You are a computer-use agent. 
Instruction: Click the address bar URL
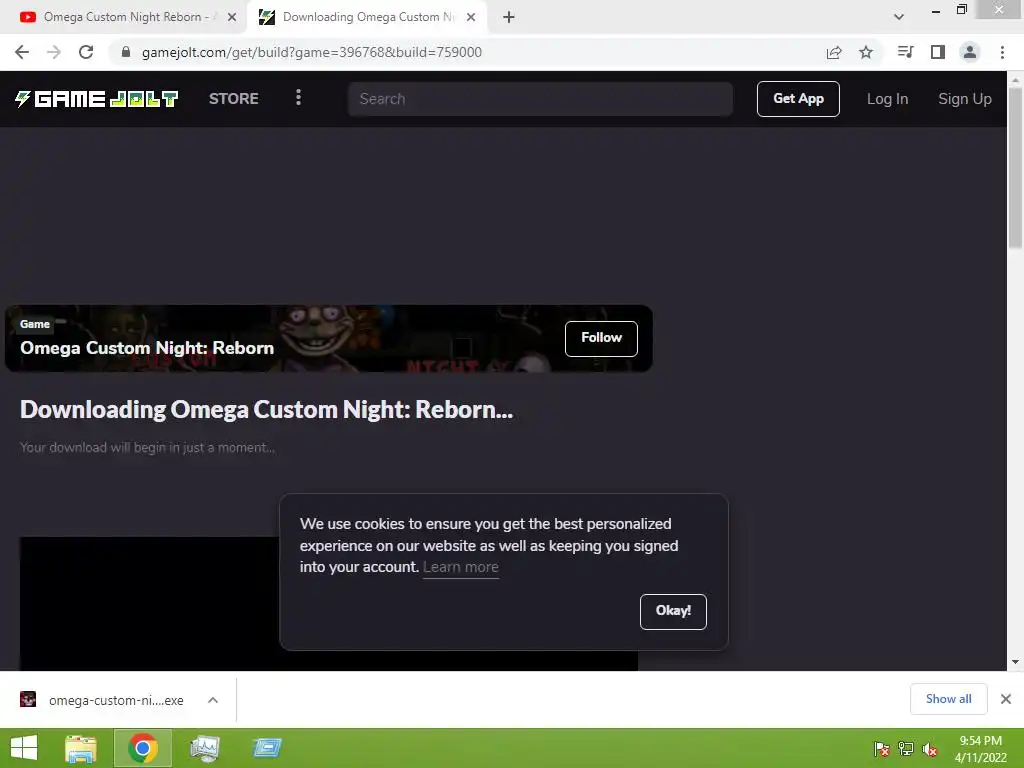tap(312, 52)
